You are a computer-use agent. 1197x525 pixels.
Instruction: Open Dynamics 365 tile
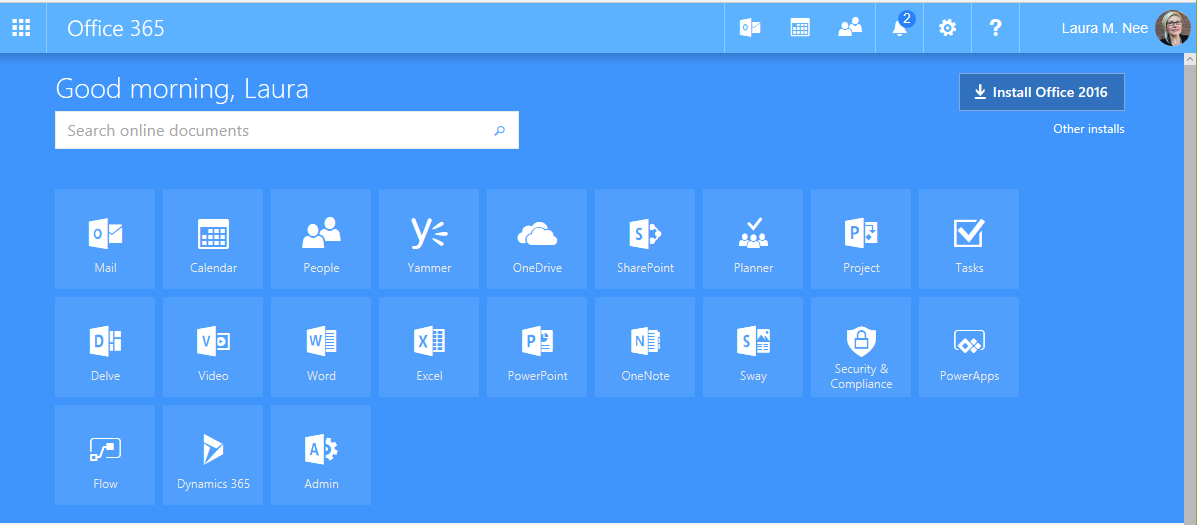pos(213,455)
